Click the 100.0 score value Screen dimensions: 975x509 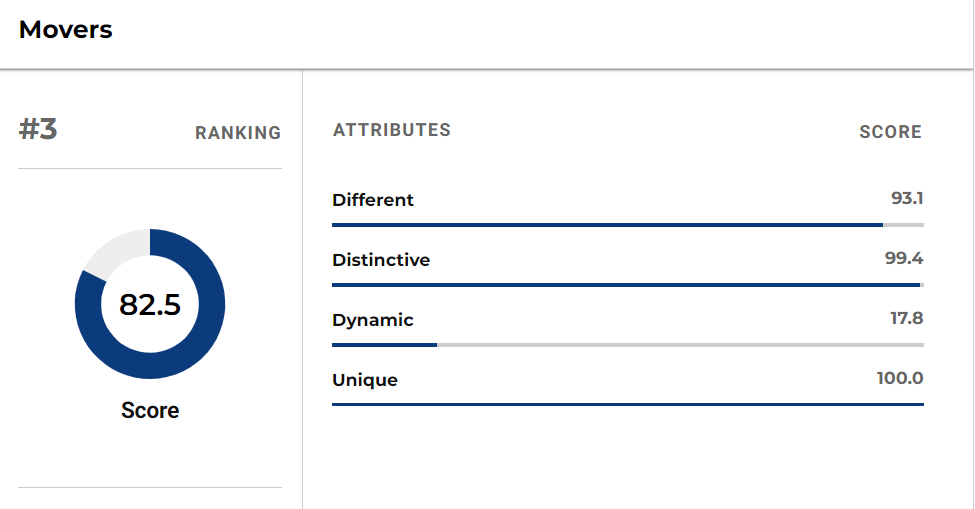pos(900,378)
